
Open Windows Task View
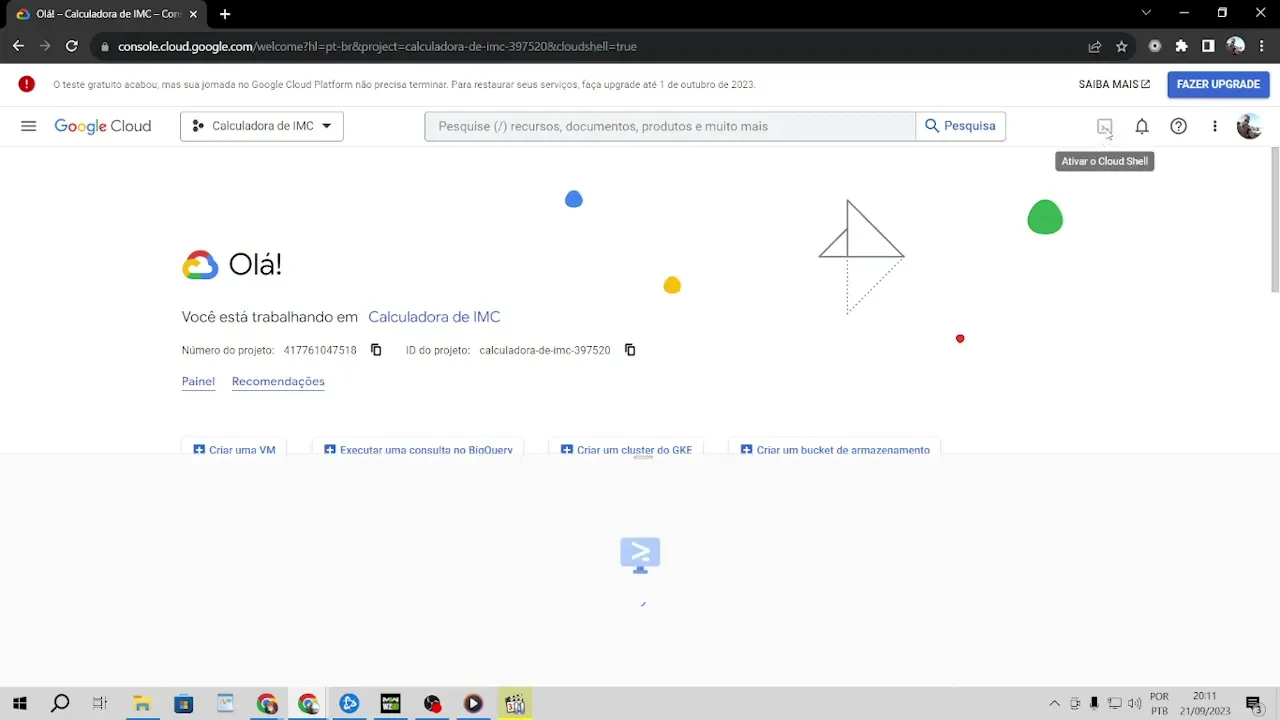click(x=100, y=704)
